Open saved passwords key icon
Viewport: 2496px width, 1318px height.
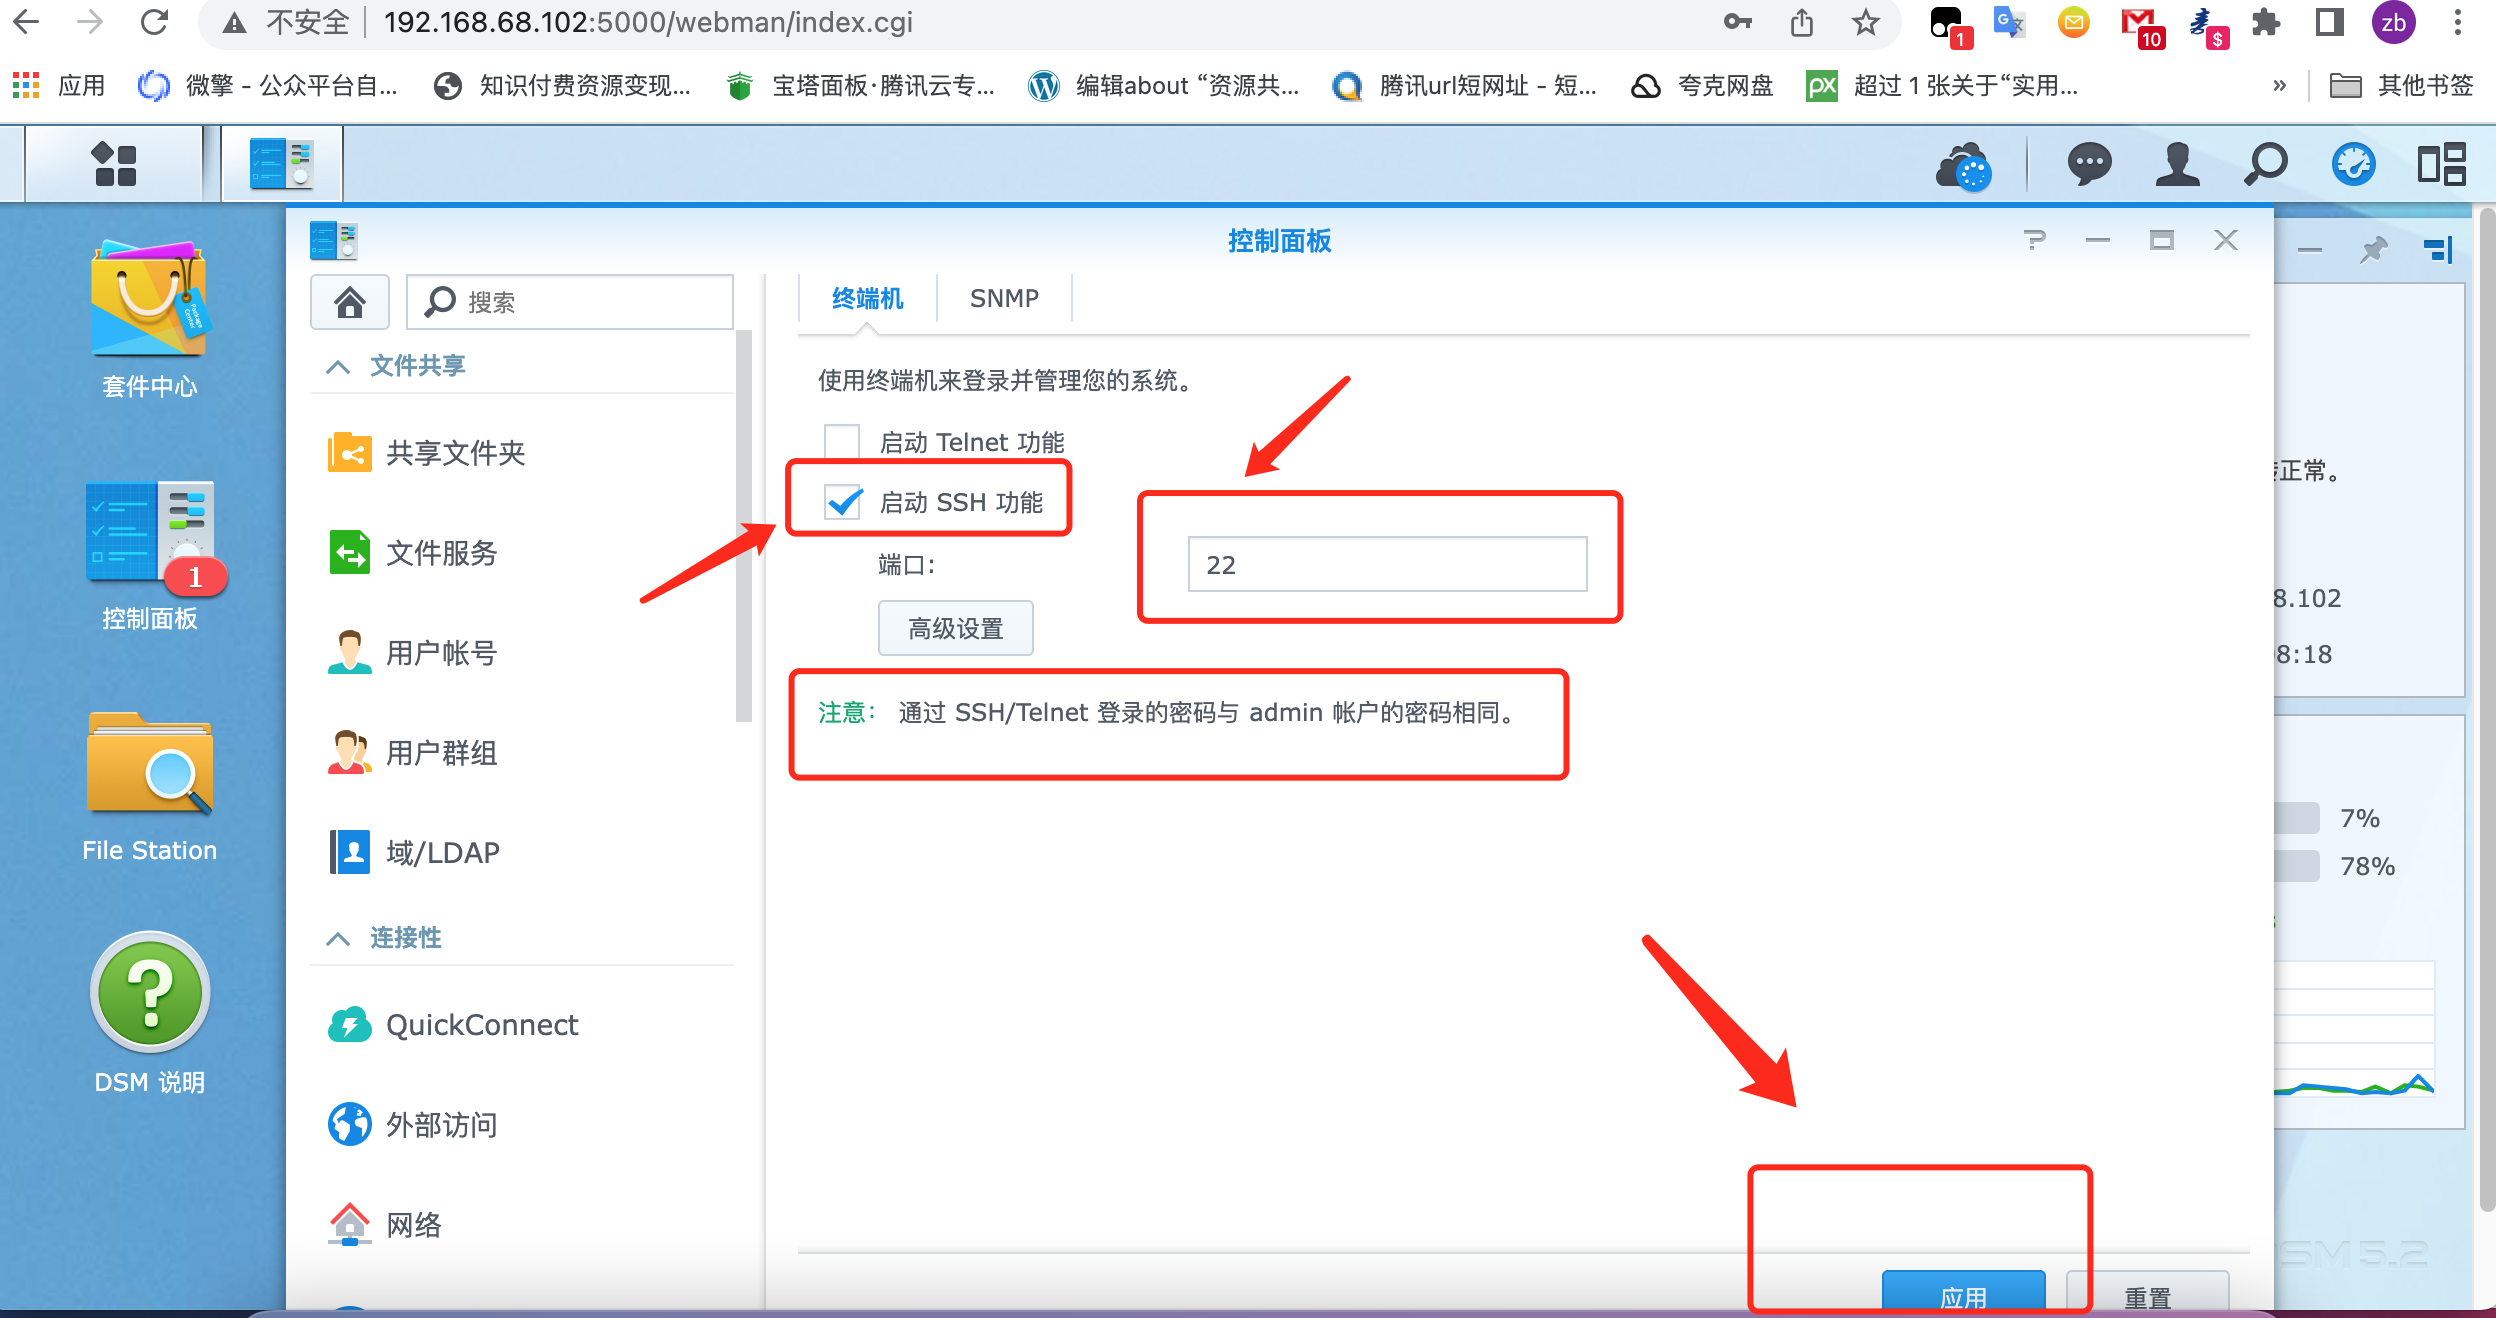click(x=1737, y=22)
